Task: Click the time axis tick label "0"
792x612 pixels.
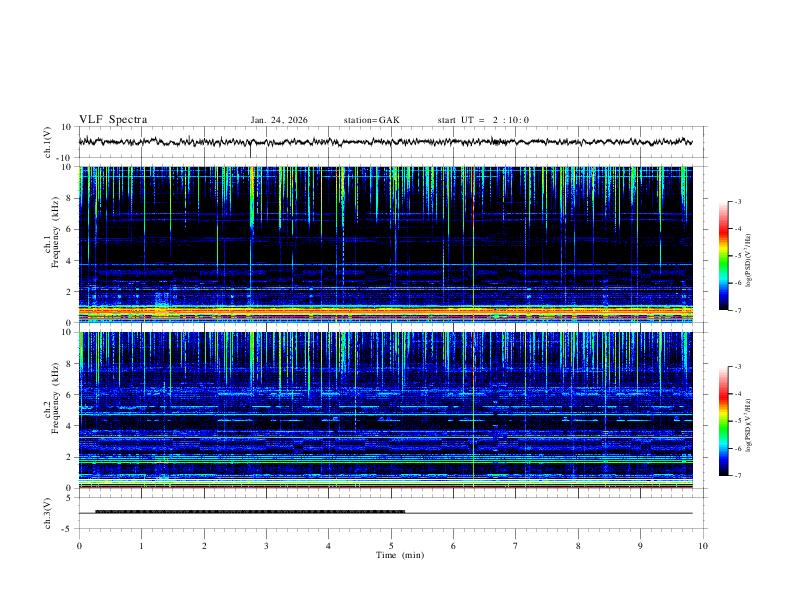Action: pyautogui.click(x=79, y=546)
